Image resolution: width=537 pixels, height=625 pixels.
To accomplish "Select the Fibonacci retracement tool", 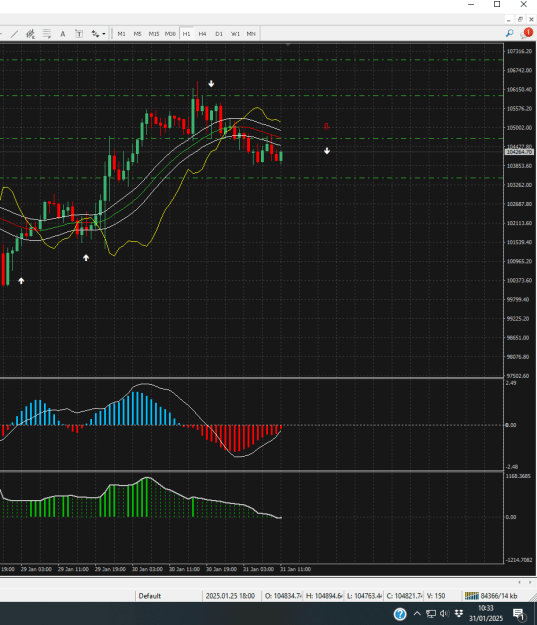I will click(47, 34).
